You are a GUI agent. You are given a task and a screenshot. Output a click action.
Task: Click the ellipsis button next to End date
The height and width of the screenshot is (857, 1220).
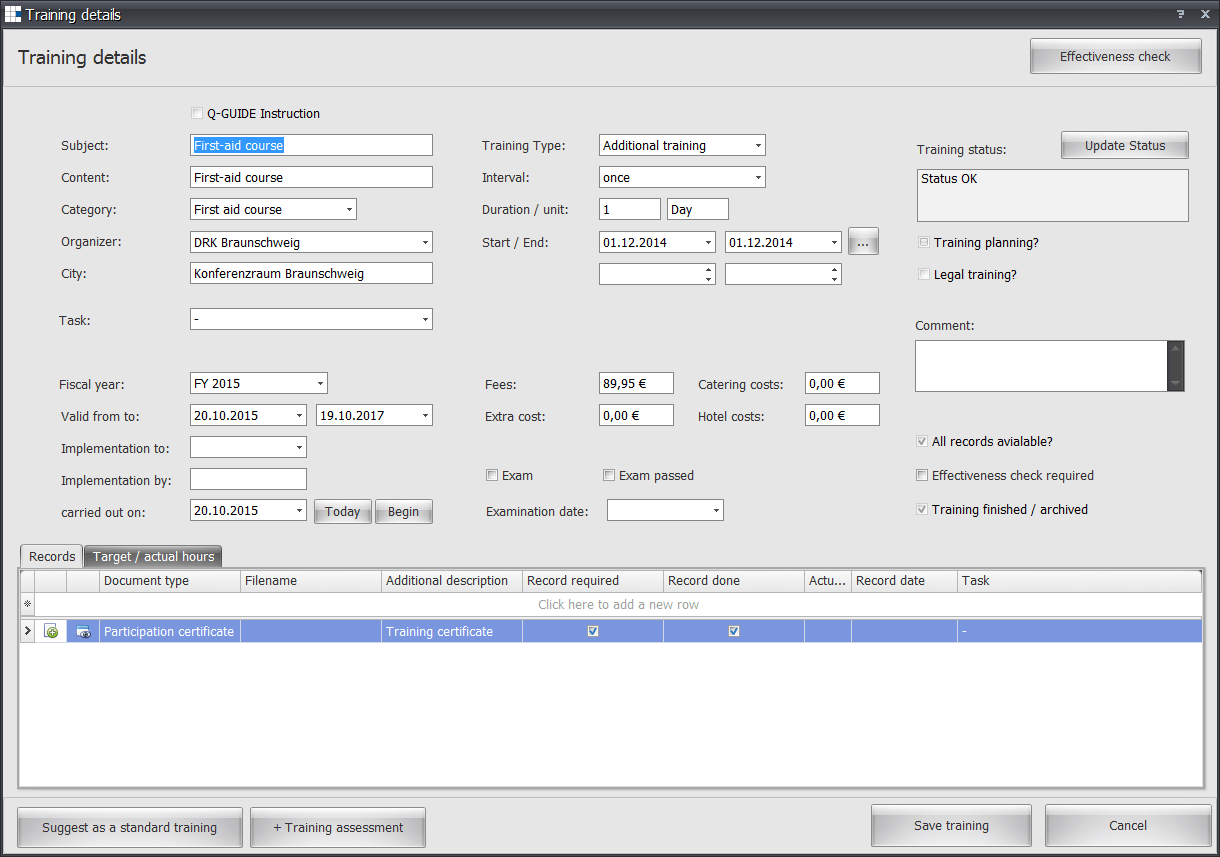863,242
